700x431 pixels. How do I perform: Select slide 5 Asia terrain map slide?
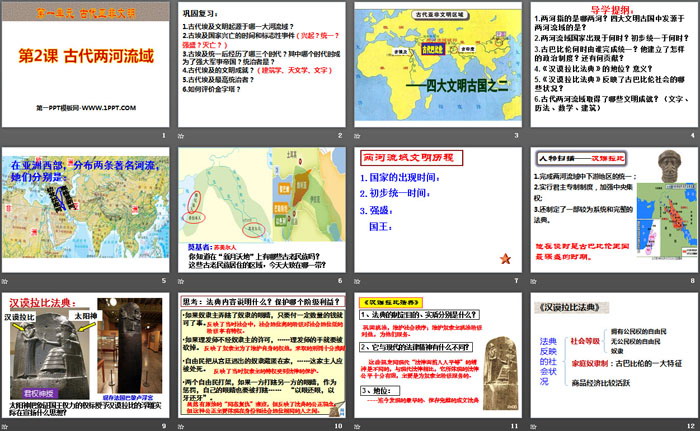coord(85,210)
